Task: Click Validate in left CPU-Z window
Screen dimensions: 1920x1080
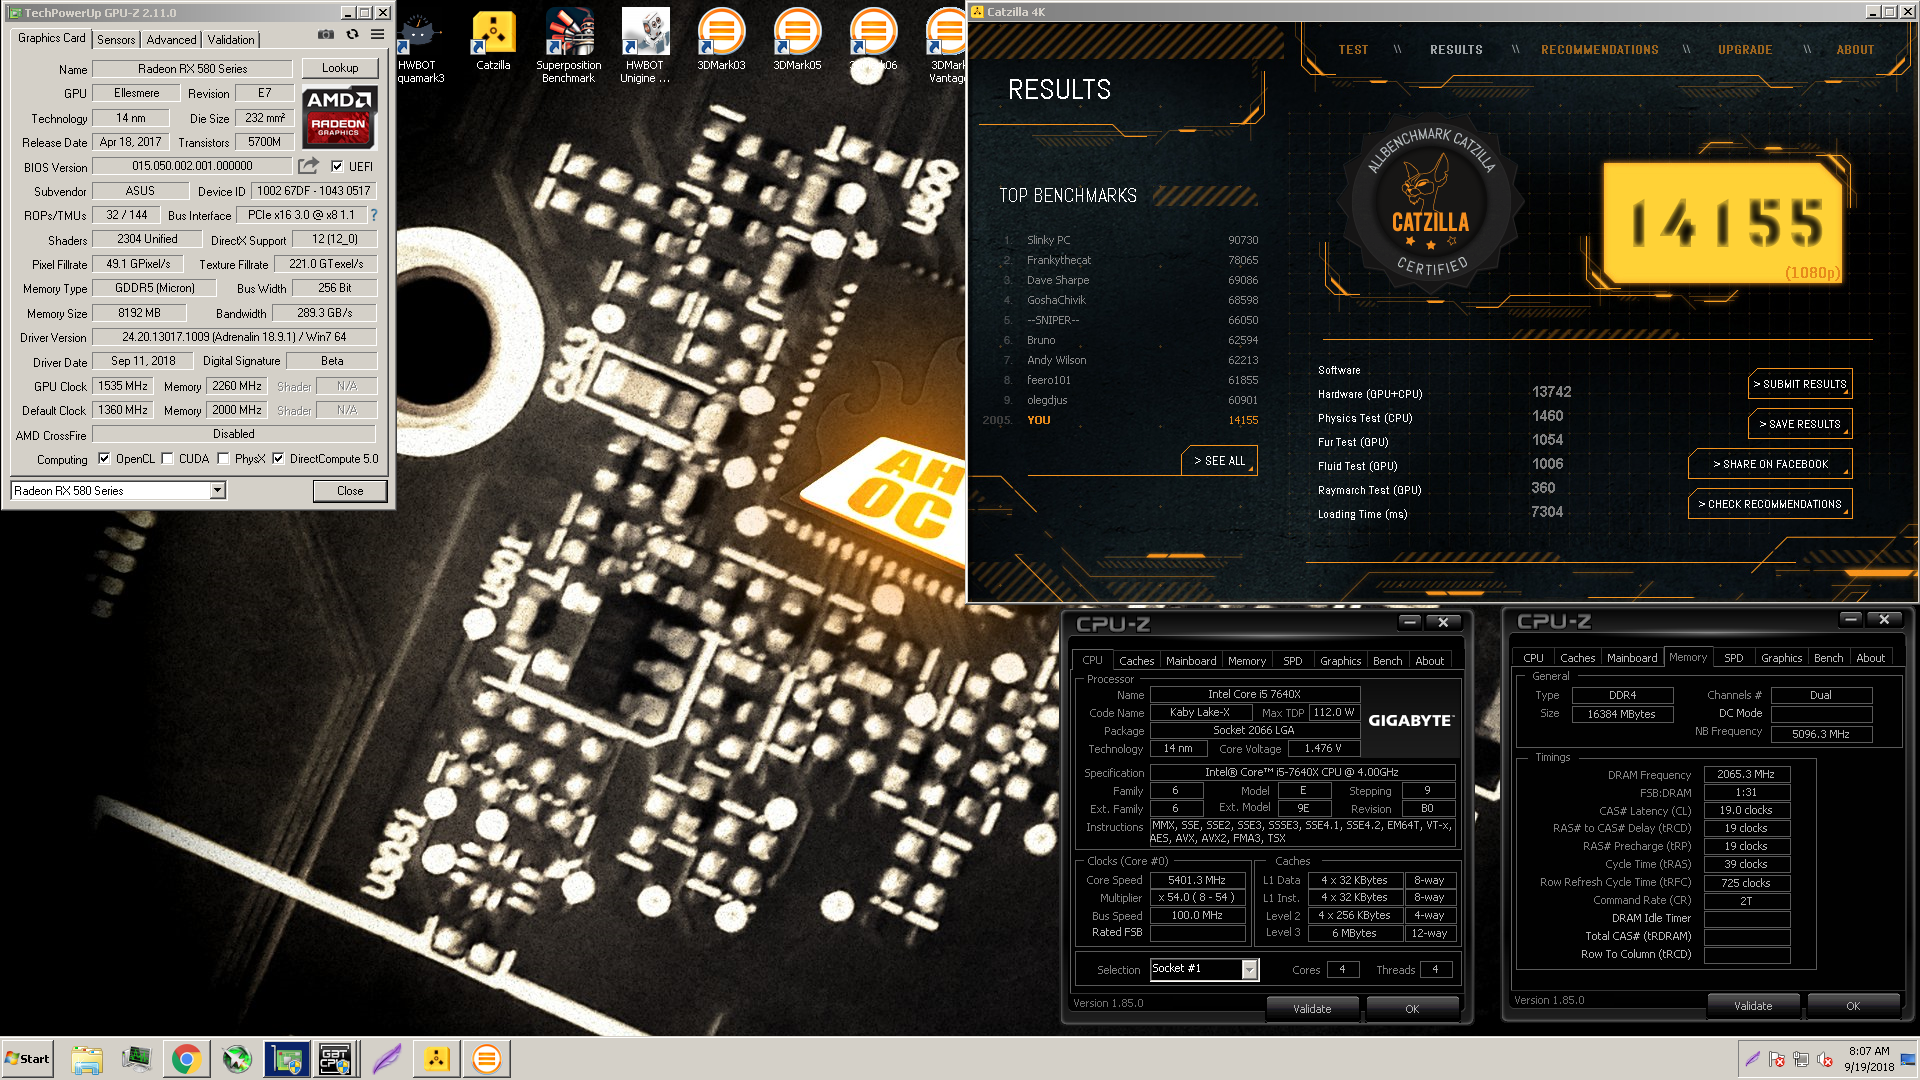Action: pyautogui.click(x=1312, y=1009)
